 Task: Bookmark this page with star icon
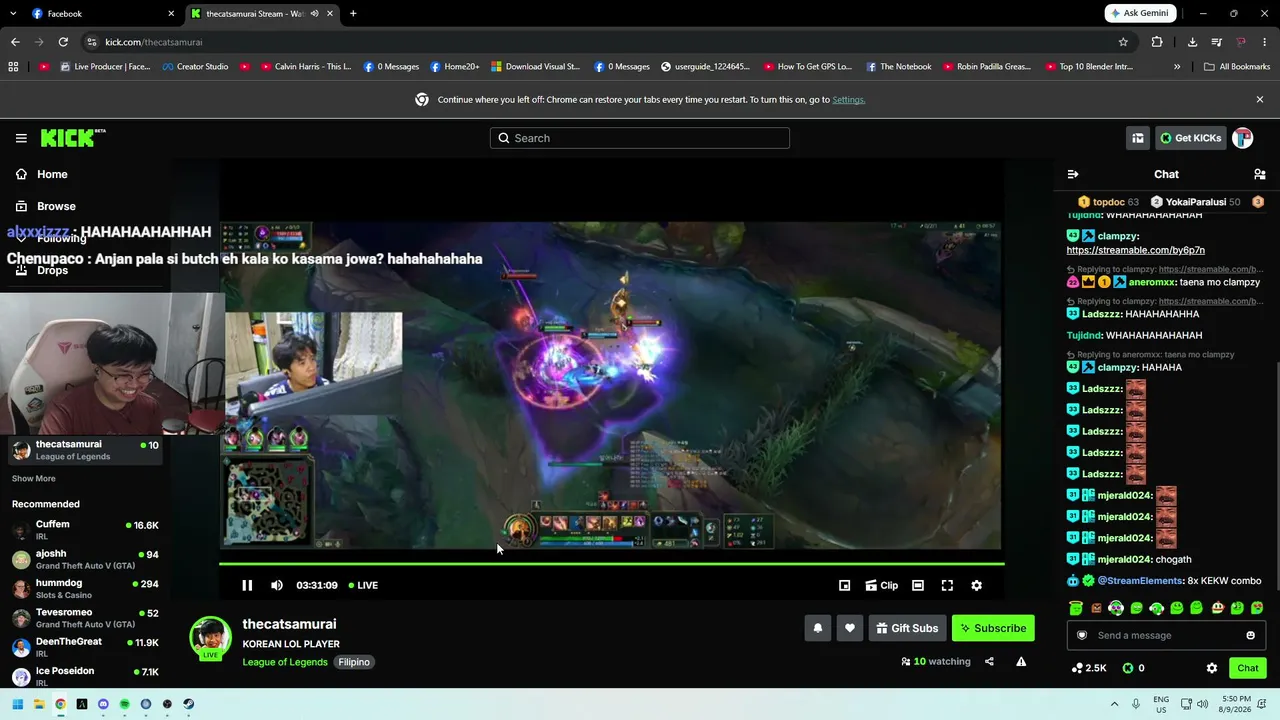1123,42
